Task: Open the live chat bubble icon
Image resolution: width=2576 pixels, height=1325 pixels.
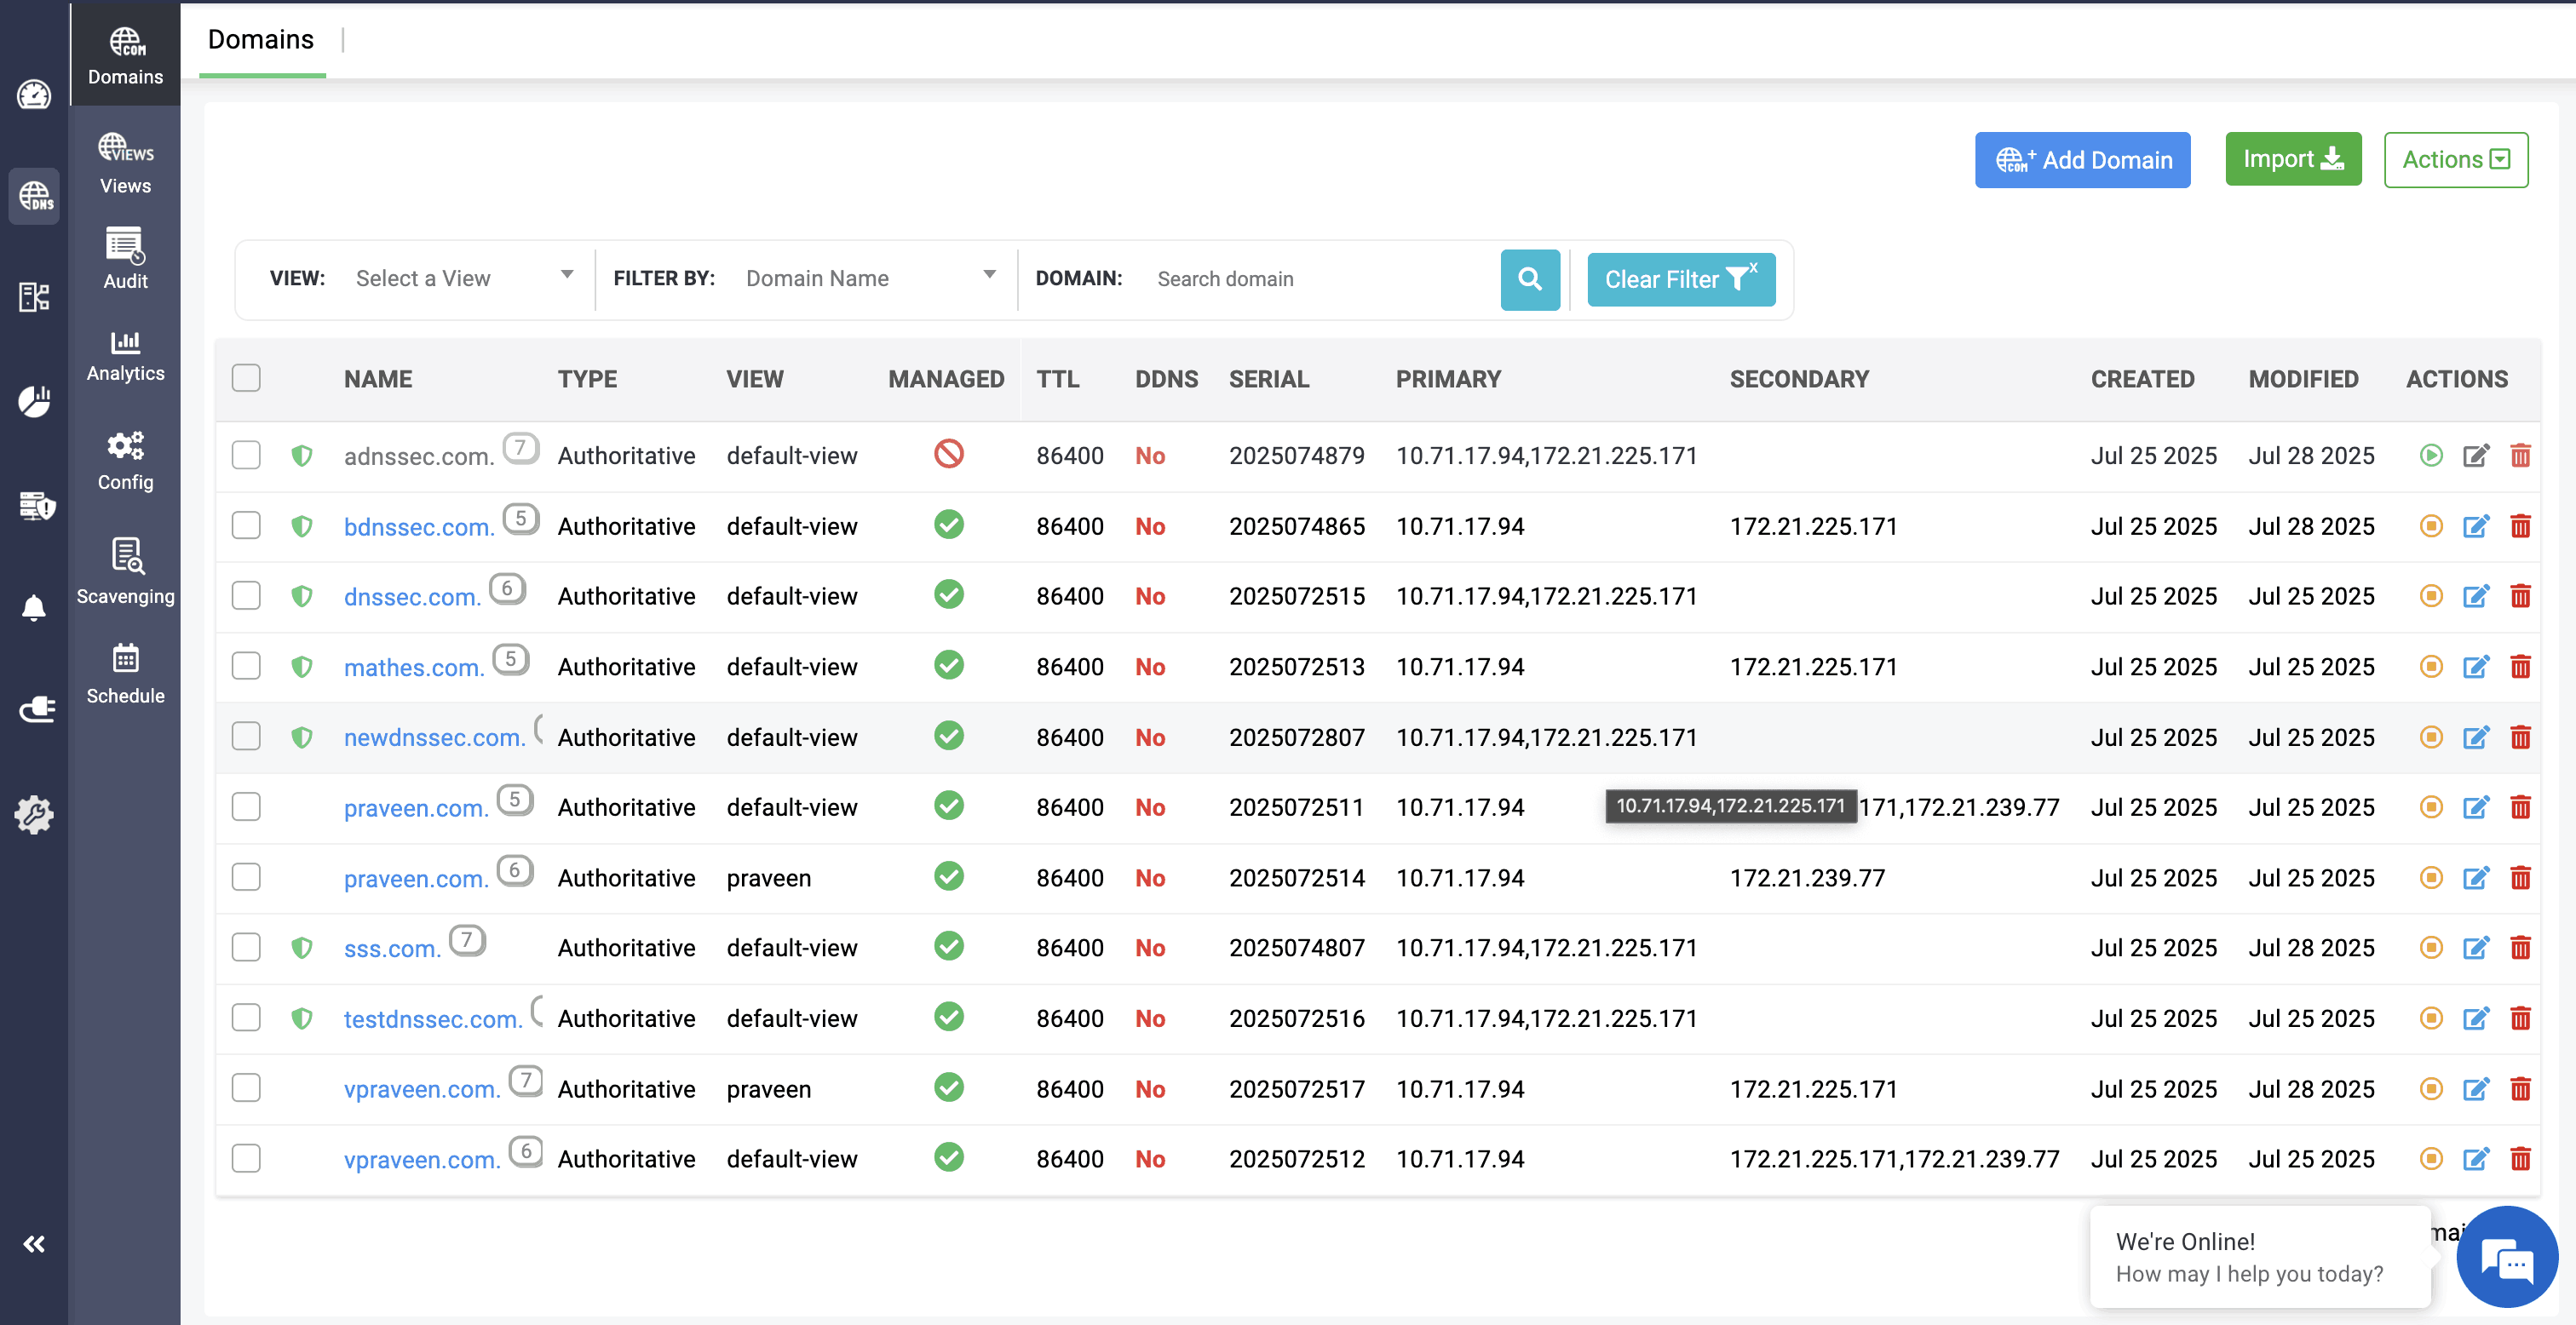Action: 2506,1256
